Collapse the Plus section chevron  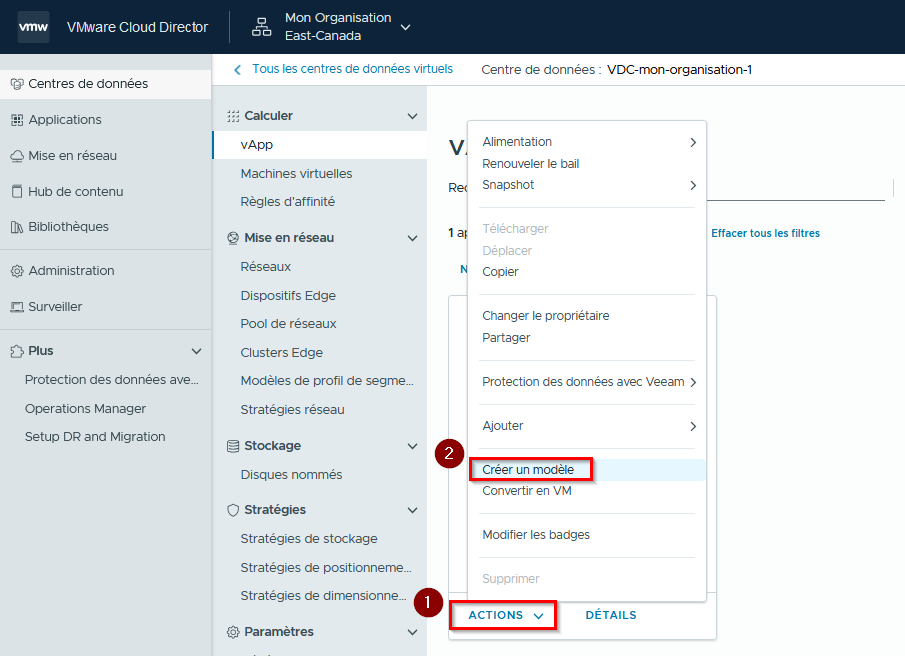pyautogui.click(x=197, y=351)
